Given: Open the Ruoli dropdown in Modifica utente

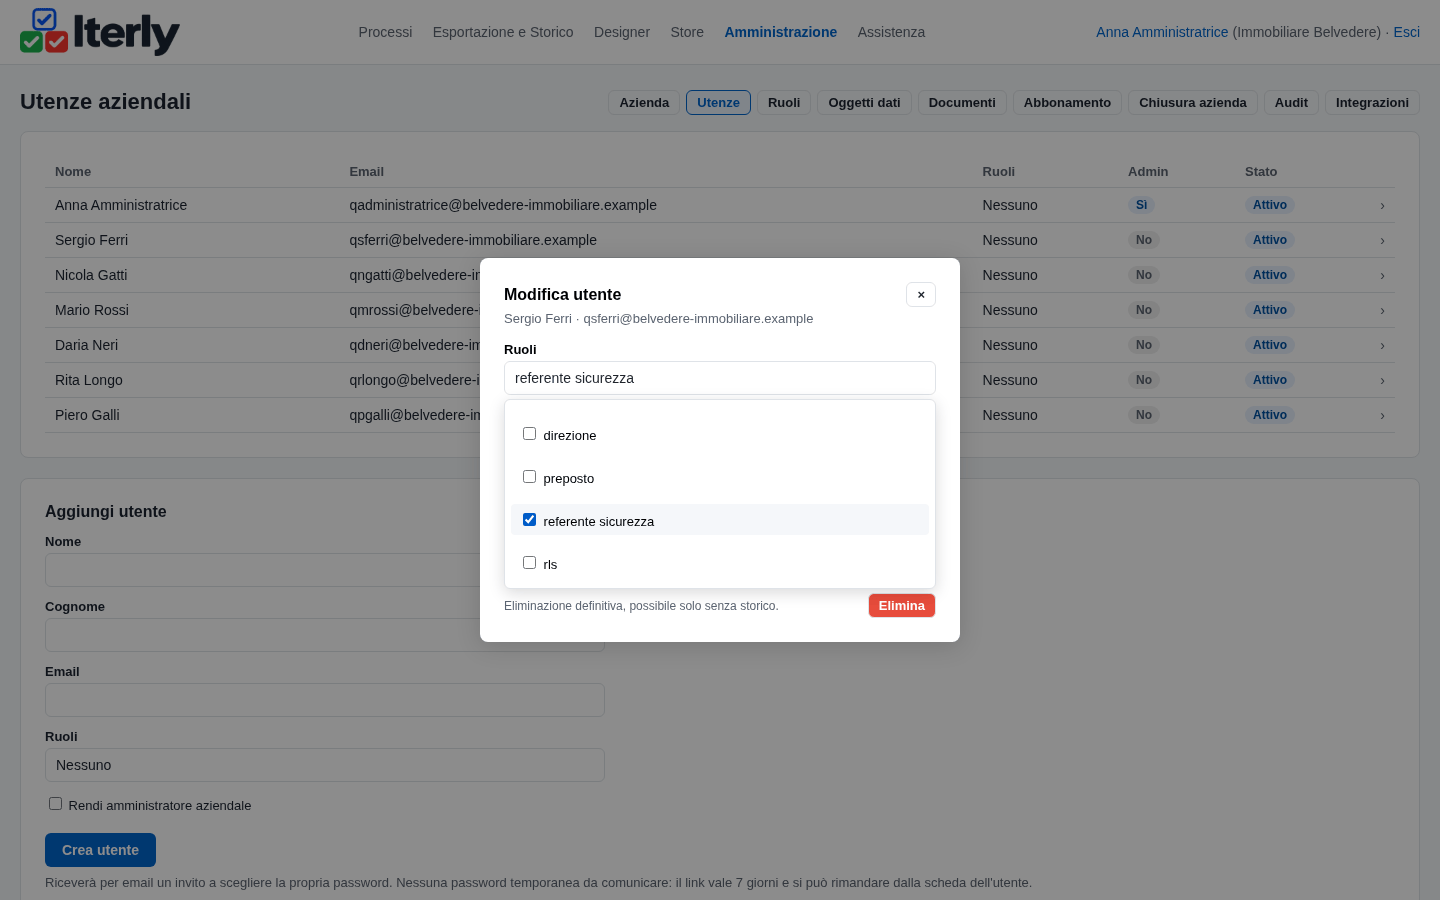Looking at the screenshot, I should [720, 378].
